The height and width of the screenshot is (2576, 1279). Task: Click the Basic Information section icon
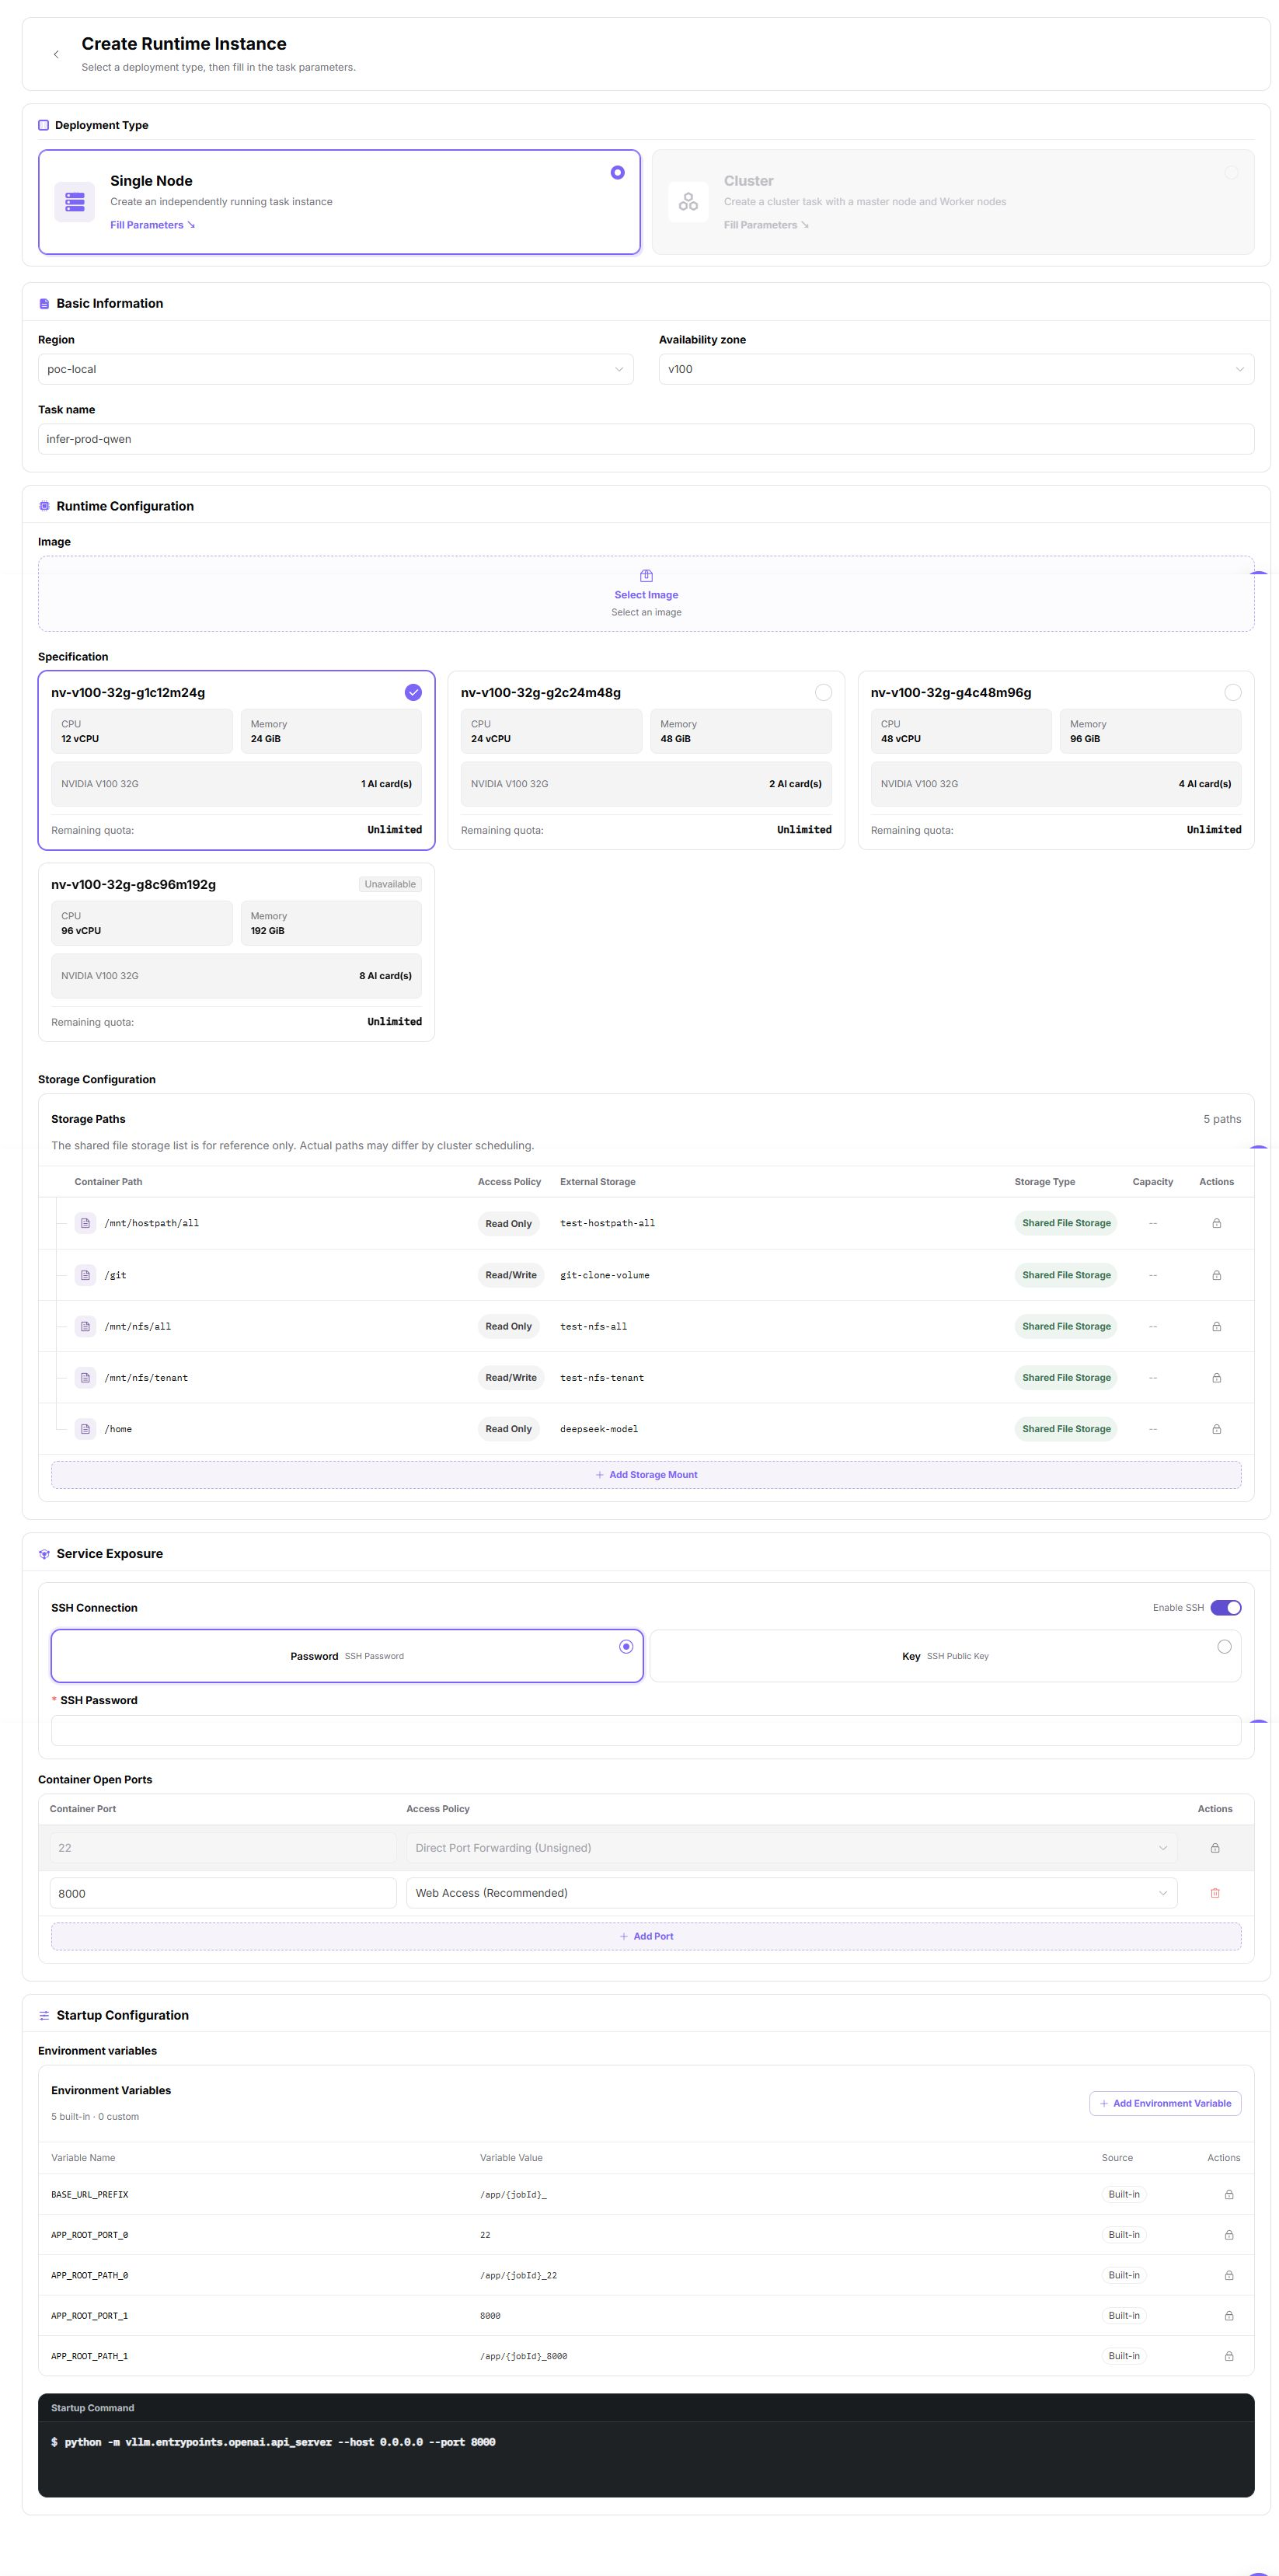[44, 304]
